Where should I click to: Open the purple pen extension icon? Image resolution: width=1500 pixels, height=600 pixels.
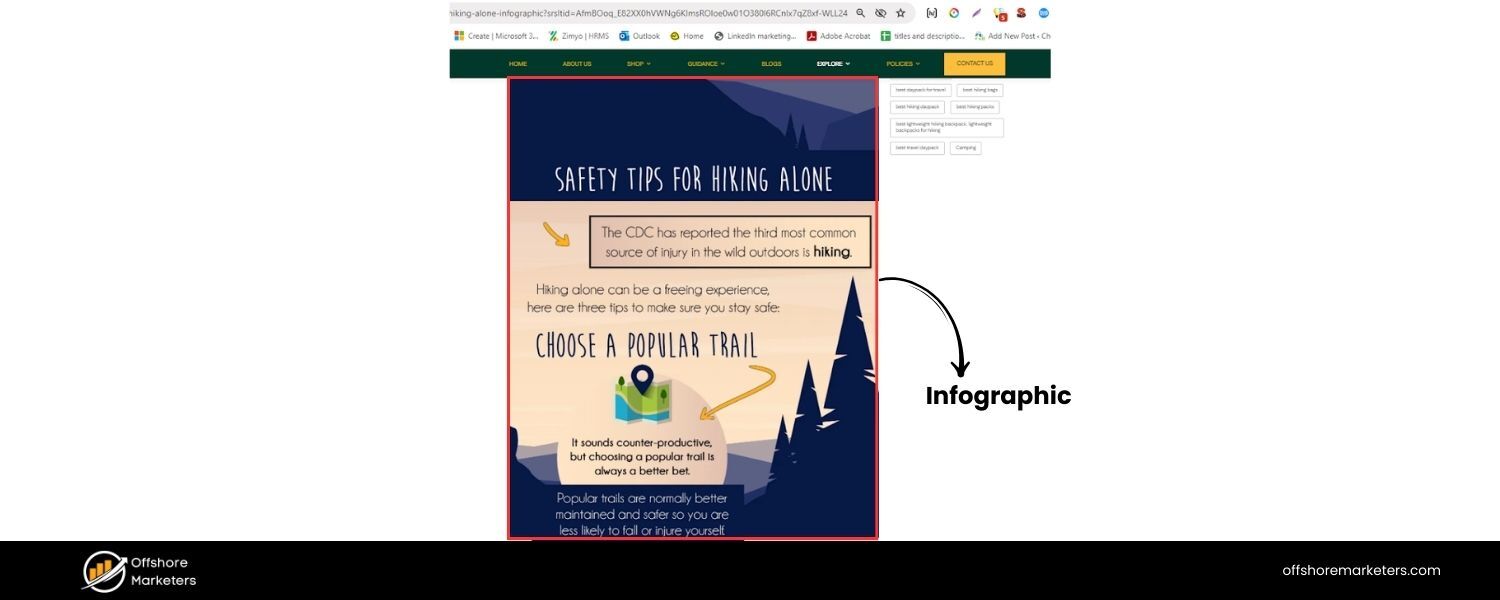tap(976, 13)
